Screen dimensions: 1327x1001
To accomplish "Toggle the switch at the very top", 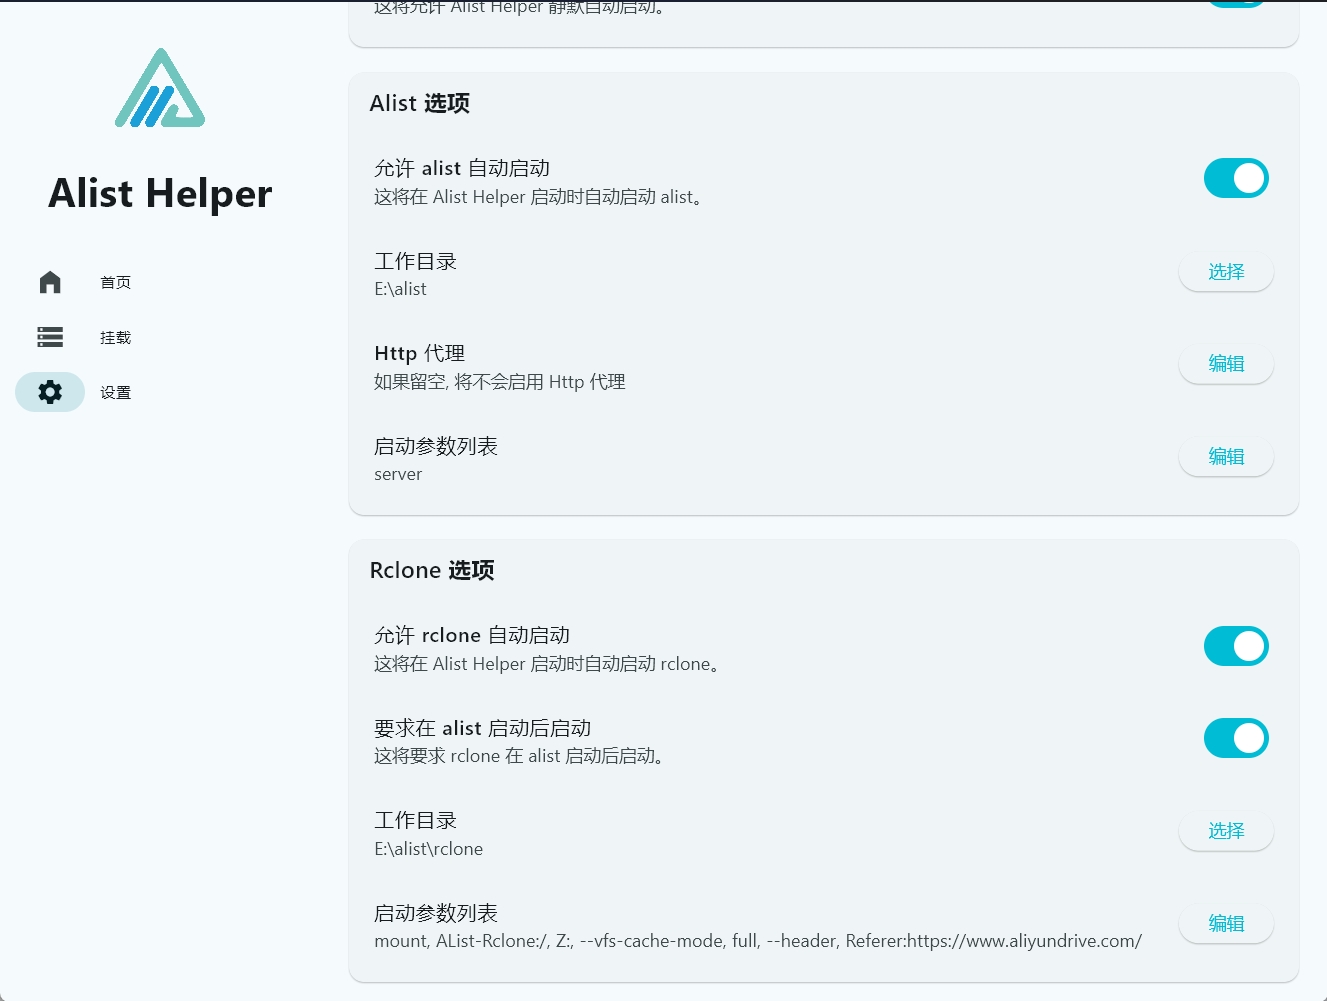I will click(x=1236, y=3).
